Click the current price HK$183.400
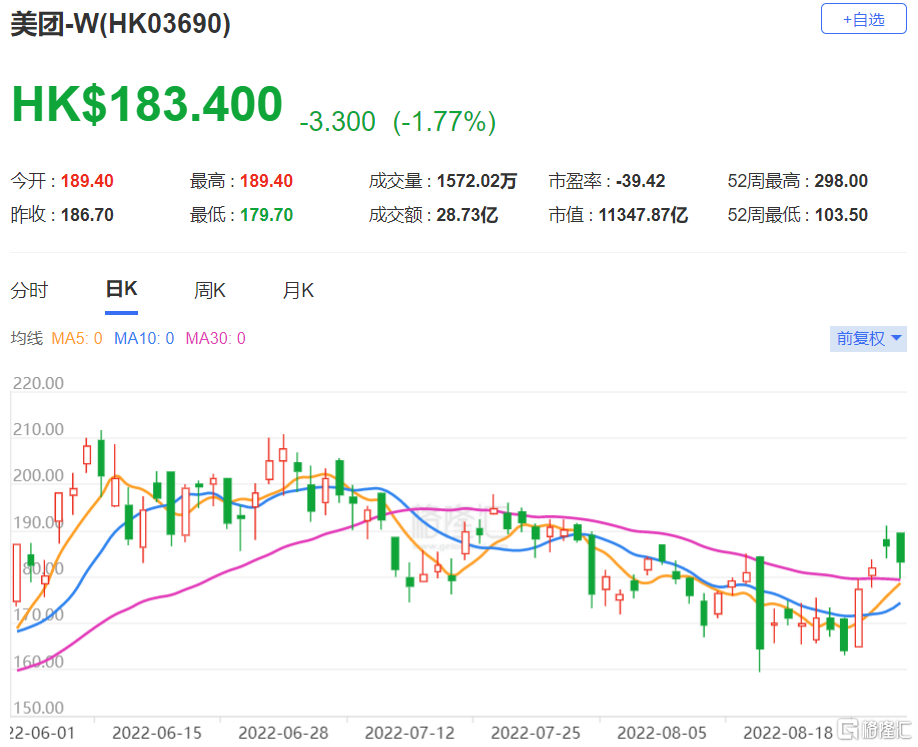The height and width of the screenshot is (747, 918). (147, 104)
